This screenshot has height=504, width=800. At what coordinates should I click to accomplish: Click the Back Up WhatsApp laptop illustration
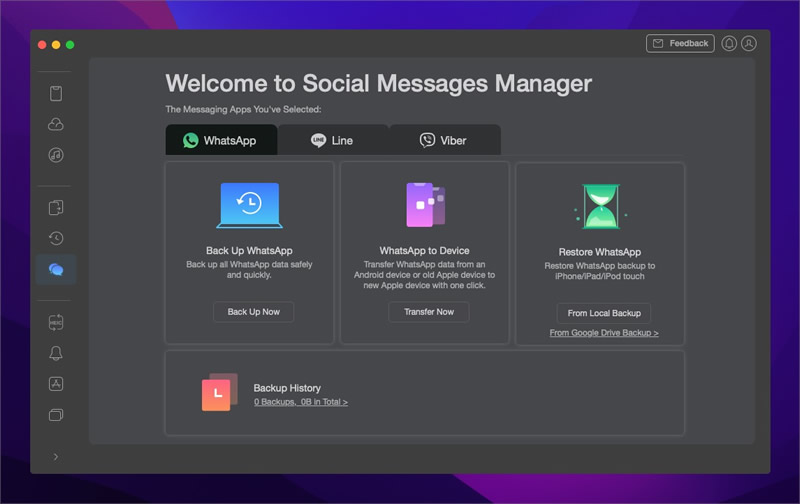pos(249,205)
